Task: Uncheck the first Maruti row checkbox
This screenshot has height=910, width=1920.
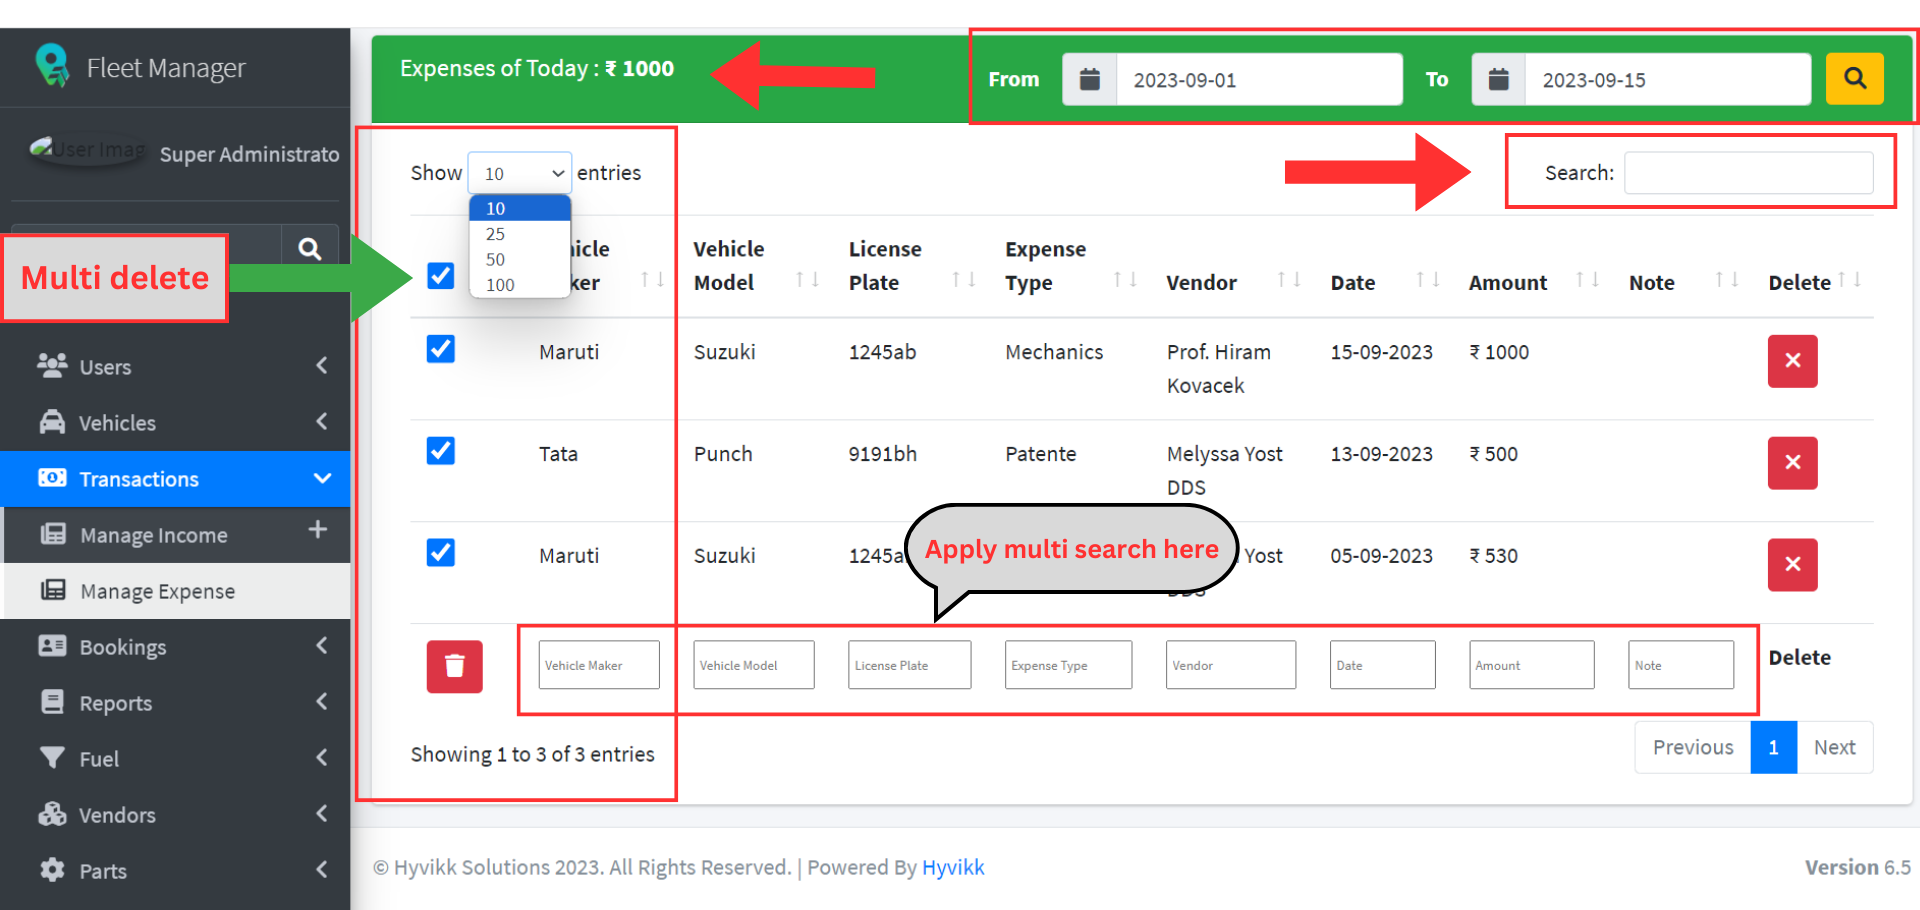Action: tap(441, 349)
